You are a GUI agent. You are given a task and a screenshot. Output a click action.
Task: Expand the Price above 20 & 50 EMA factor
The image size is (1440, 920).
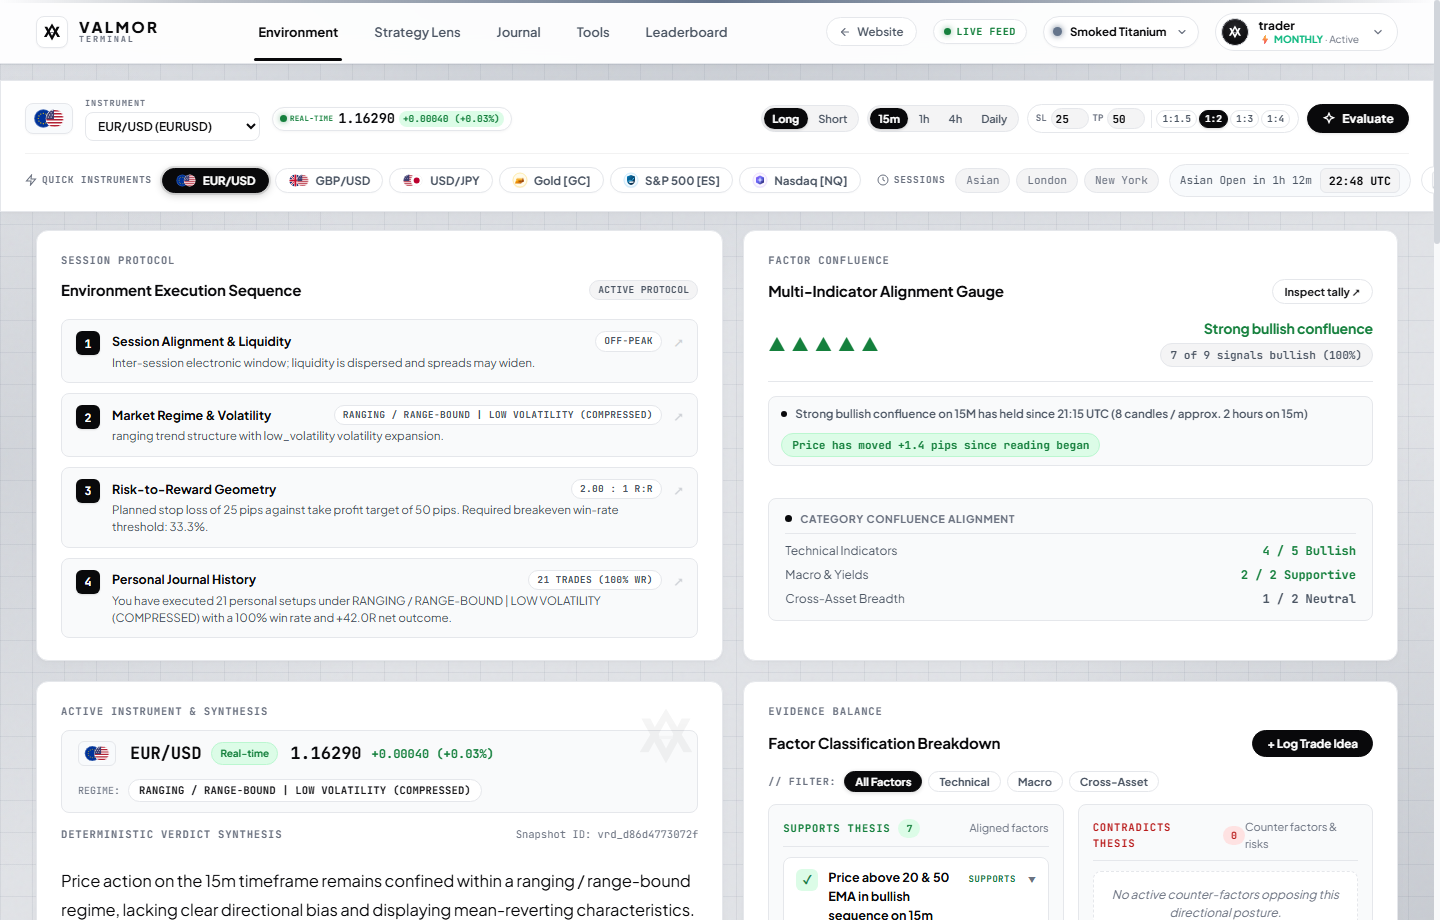pyautogui.click(x=1032, y=880)
